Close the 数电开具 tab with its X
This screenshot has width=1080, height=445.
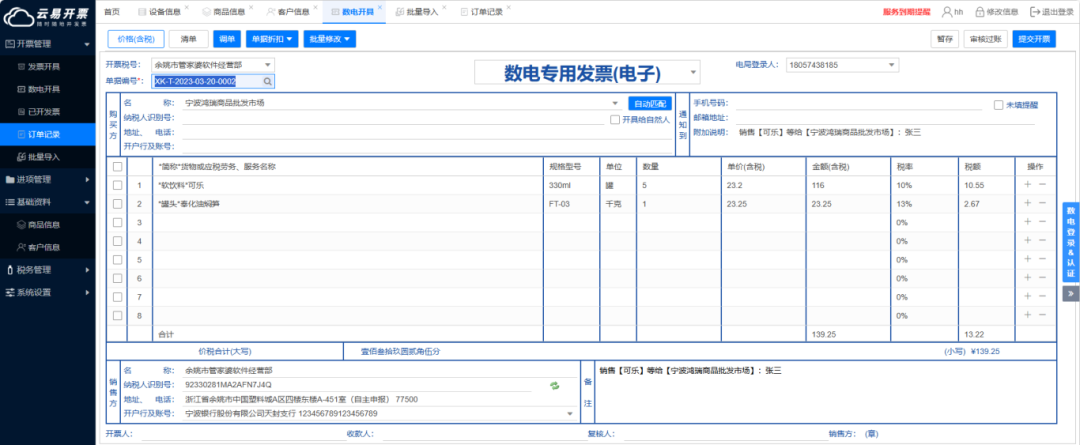tap(380, 7)
